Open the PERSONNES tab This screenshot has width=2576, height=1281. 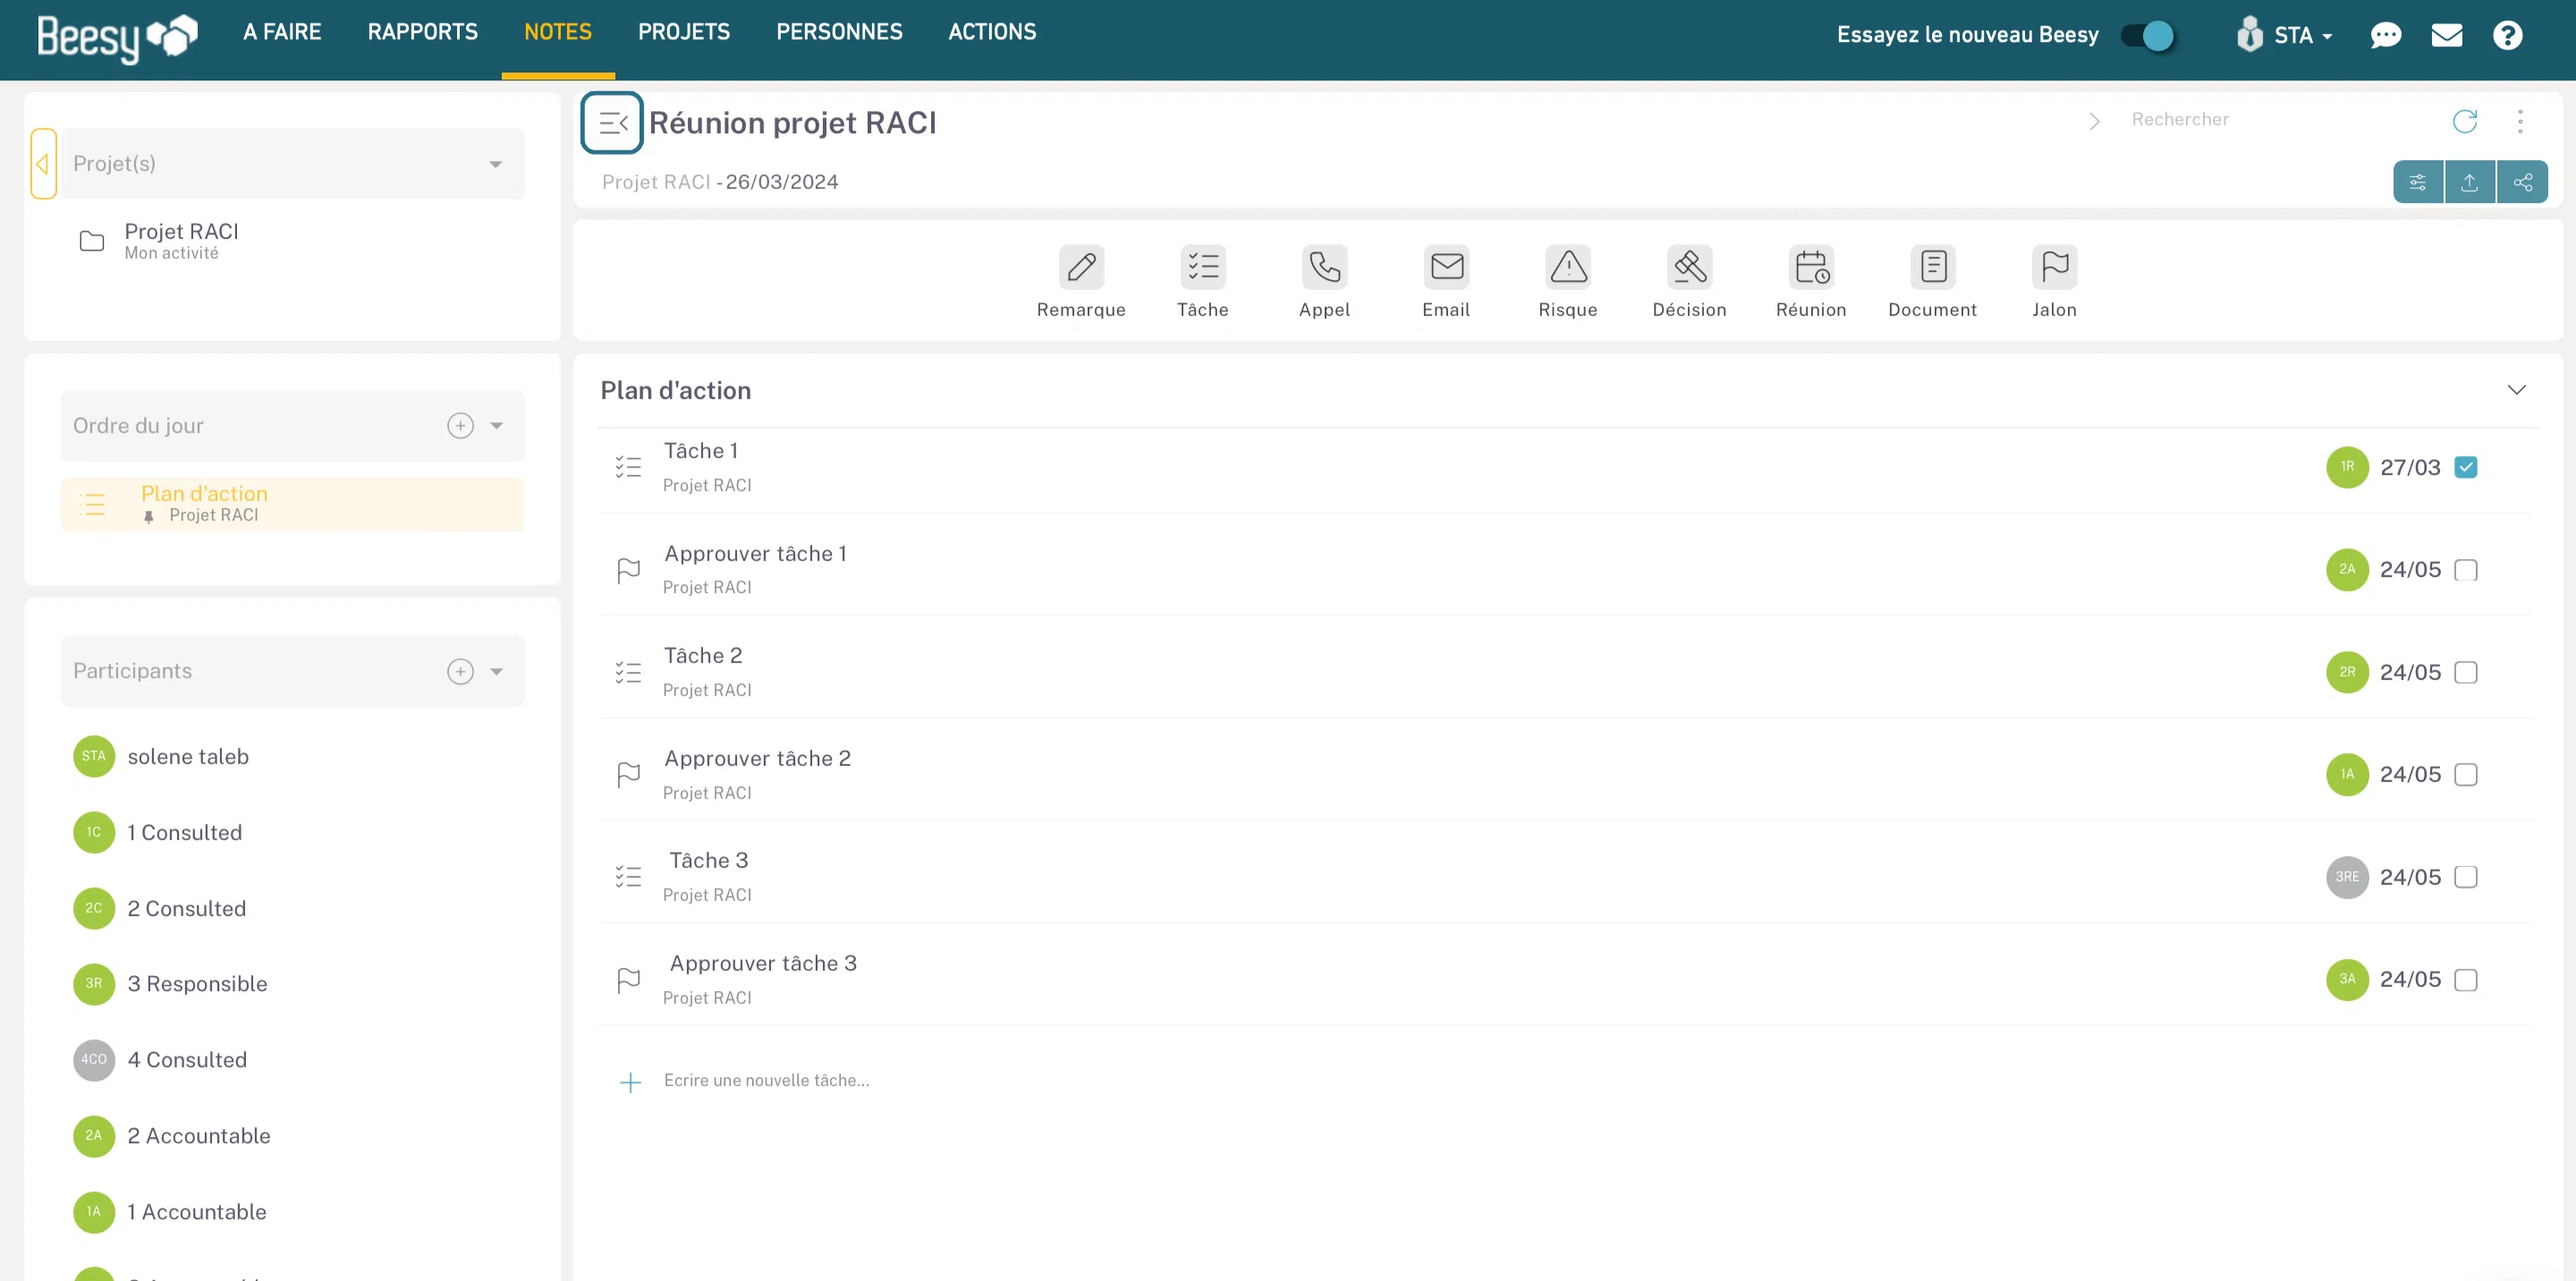coord(839,32)
